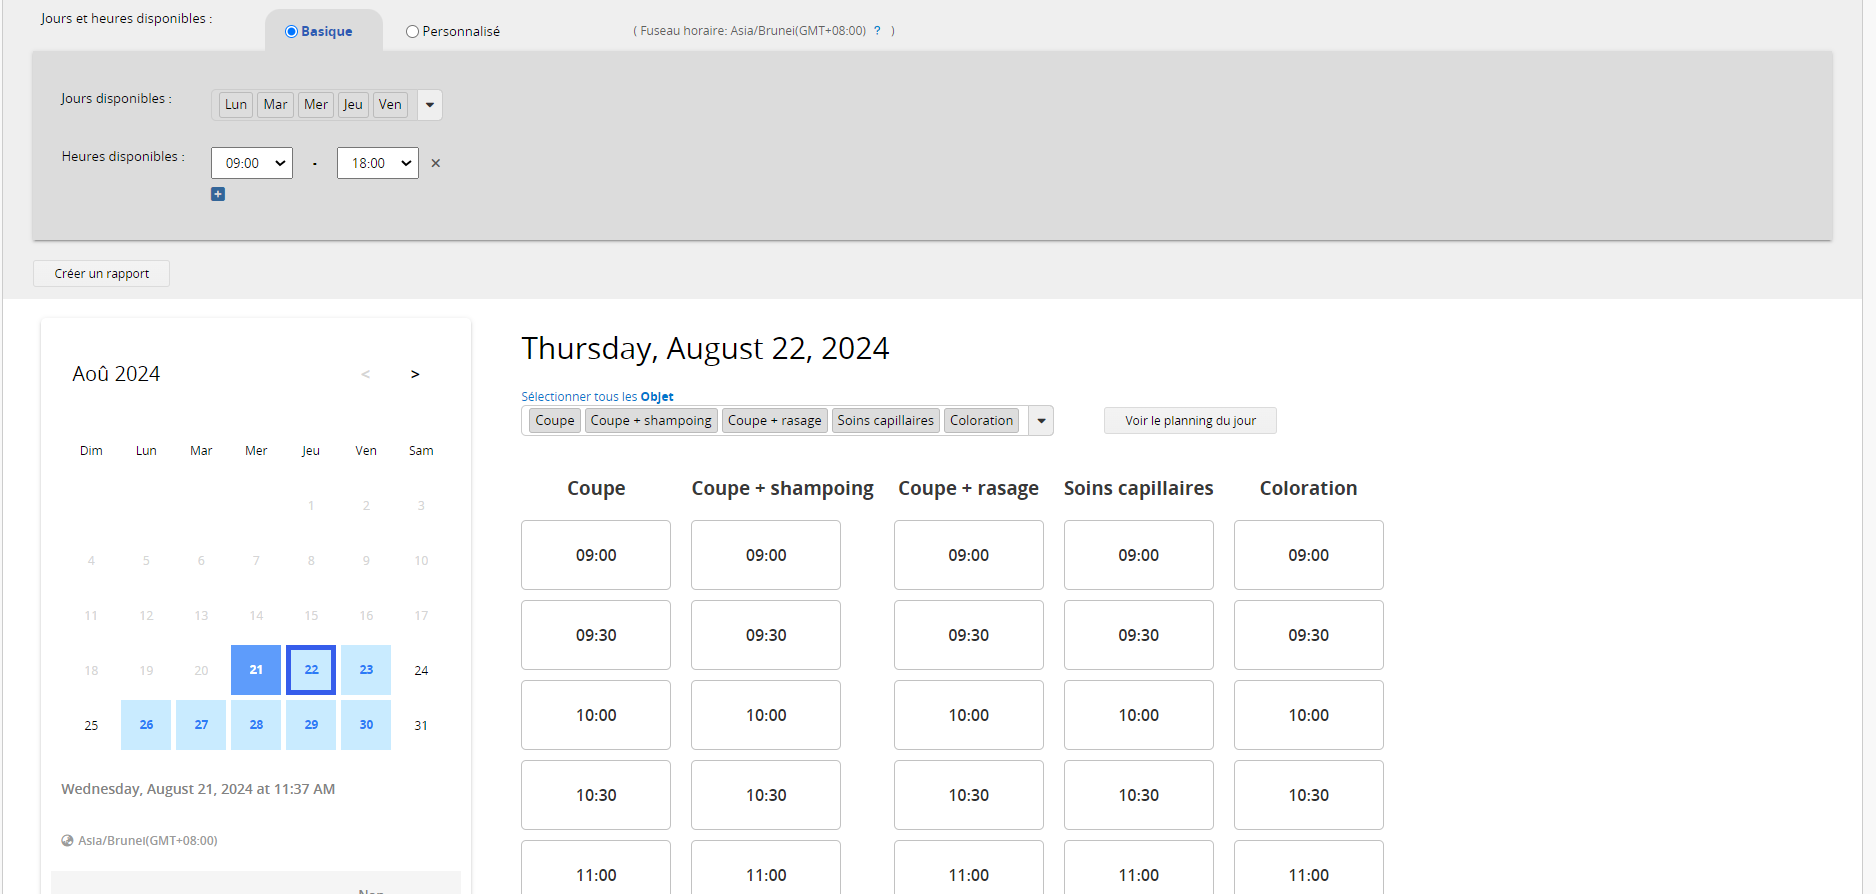Click the timezone help question mark
1876x894 pixels.
877,31
